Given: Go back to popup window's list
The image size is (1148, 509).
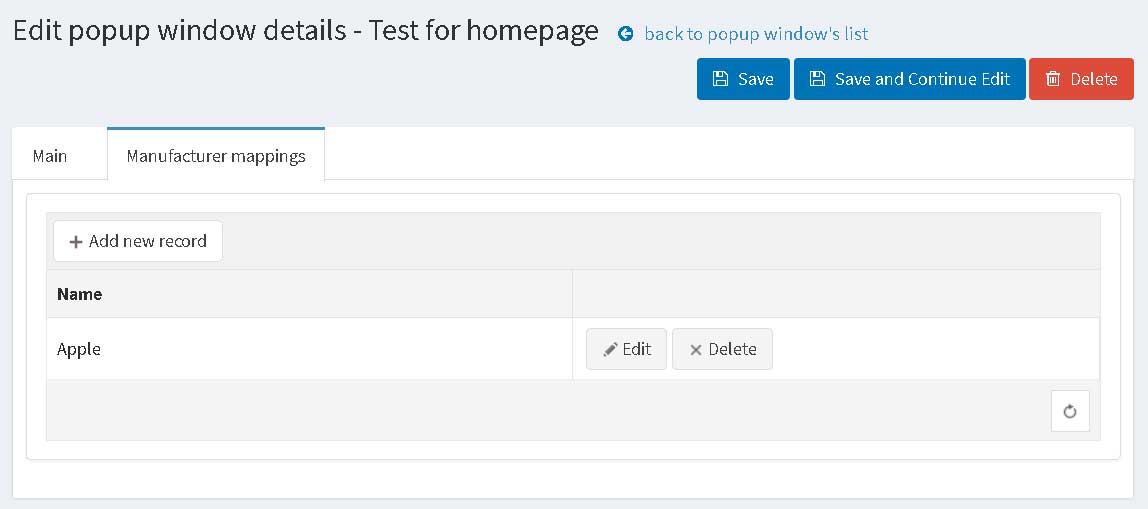Looking at the screenshot, I should coord(756,34).
